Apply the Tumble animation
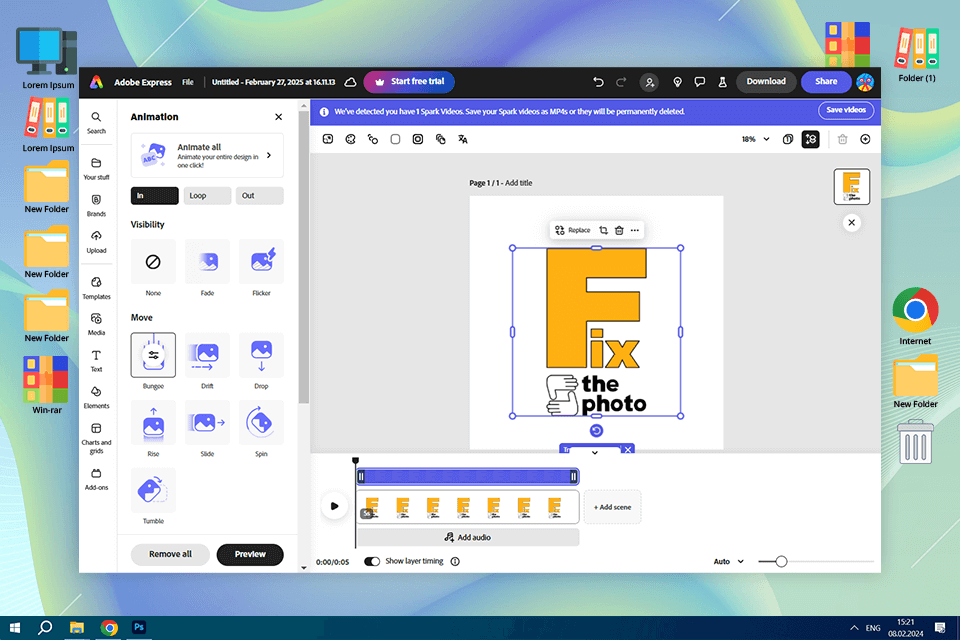The width and height of the screenshot is (960, 640). (153, 490)
